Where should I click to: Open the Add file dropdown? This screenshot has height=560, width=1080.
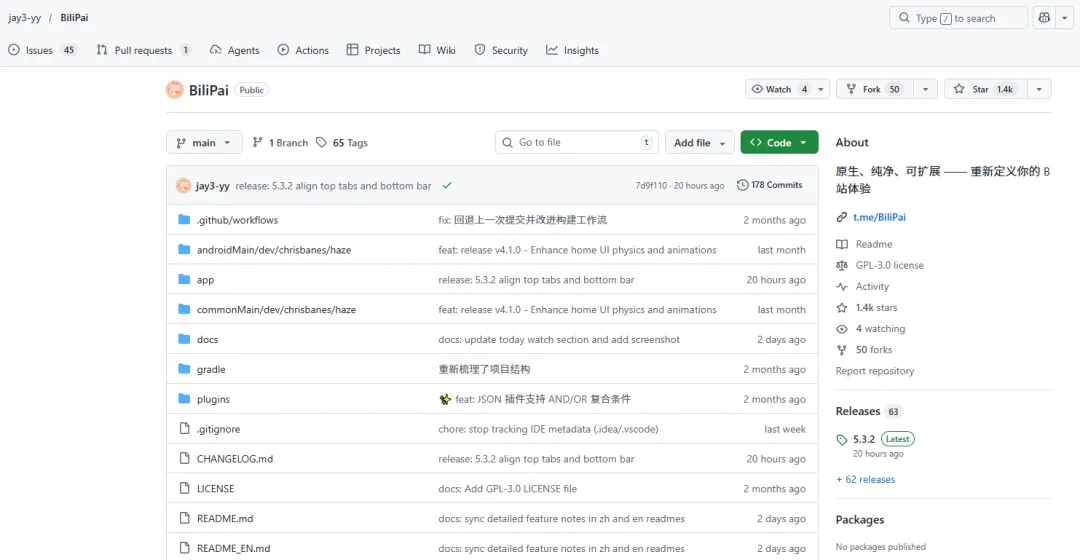(x=699, y=143)
